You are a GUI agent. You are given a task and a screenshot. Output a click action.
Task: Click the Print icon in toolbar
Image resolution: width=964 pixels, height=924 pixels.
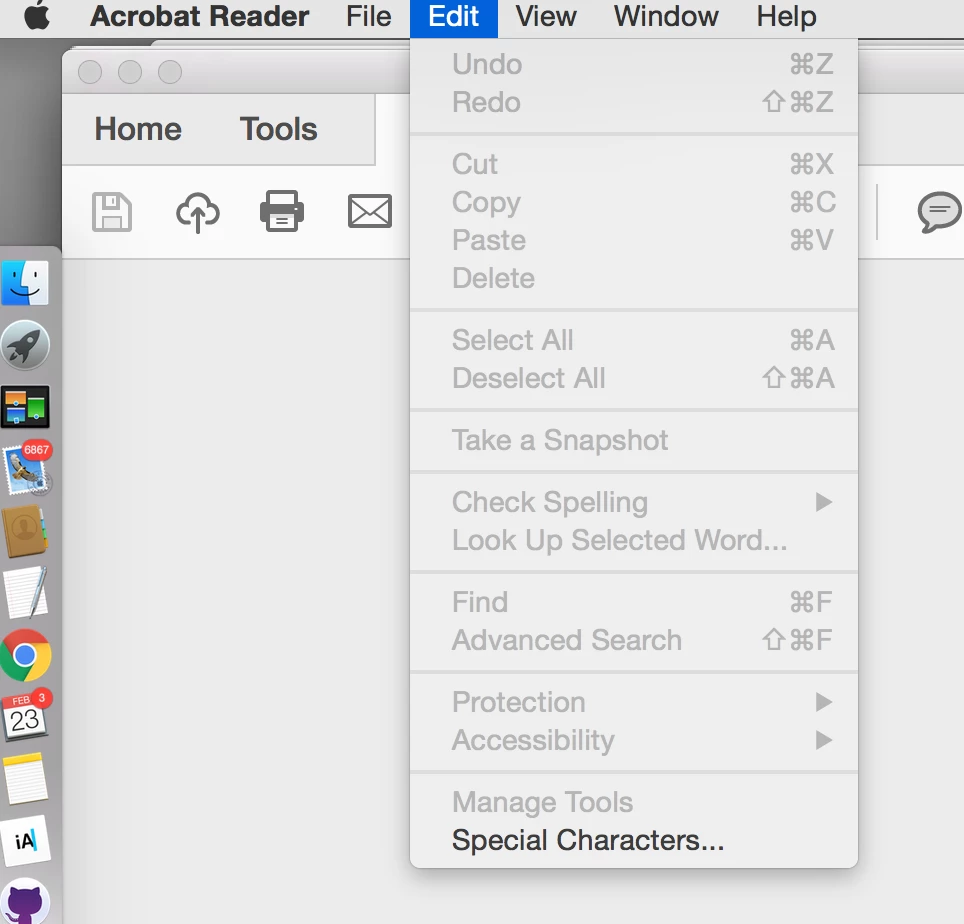click(282, 211)
